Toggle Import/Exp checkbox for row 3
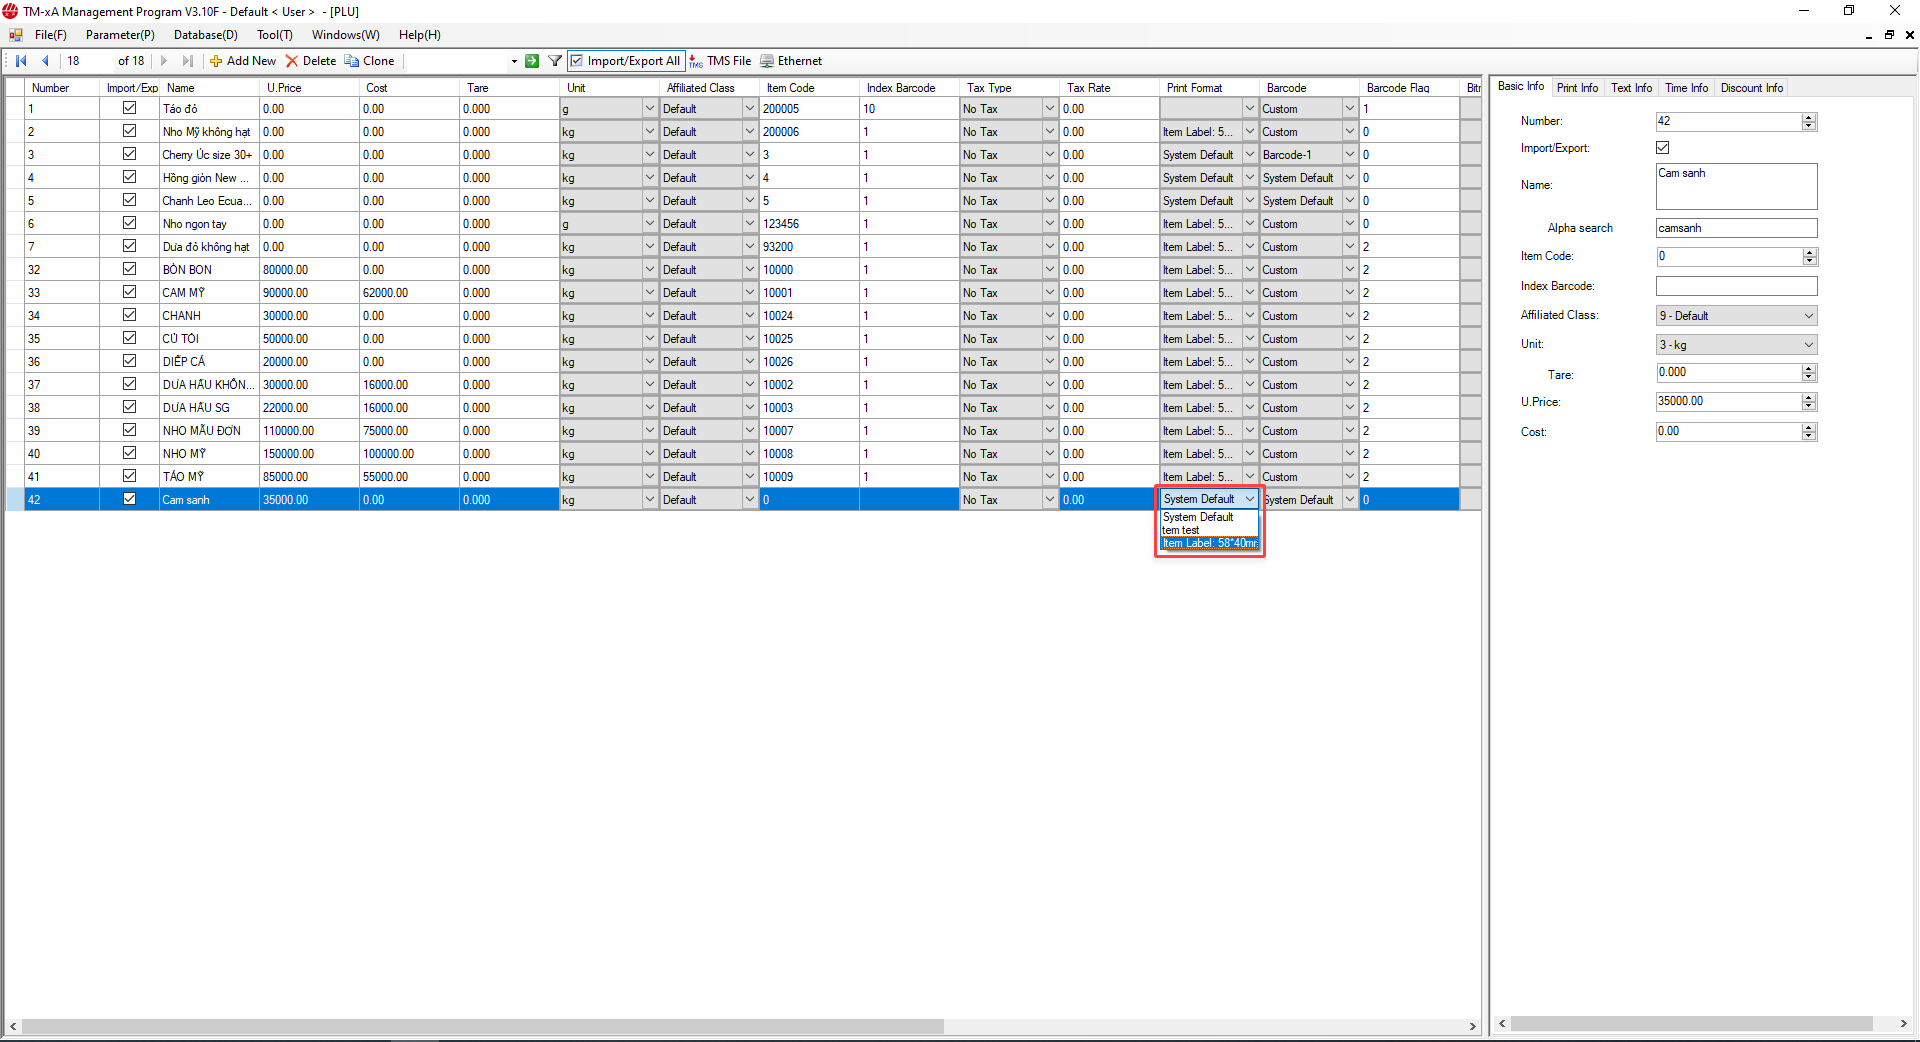1920x1042 pixels. tap(129, 154)
